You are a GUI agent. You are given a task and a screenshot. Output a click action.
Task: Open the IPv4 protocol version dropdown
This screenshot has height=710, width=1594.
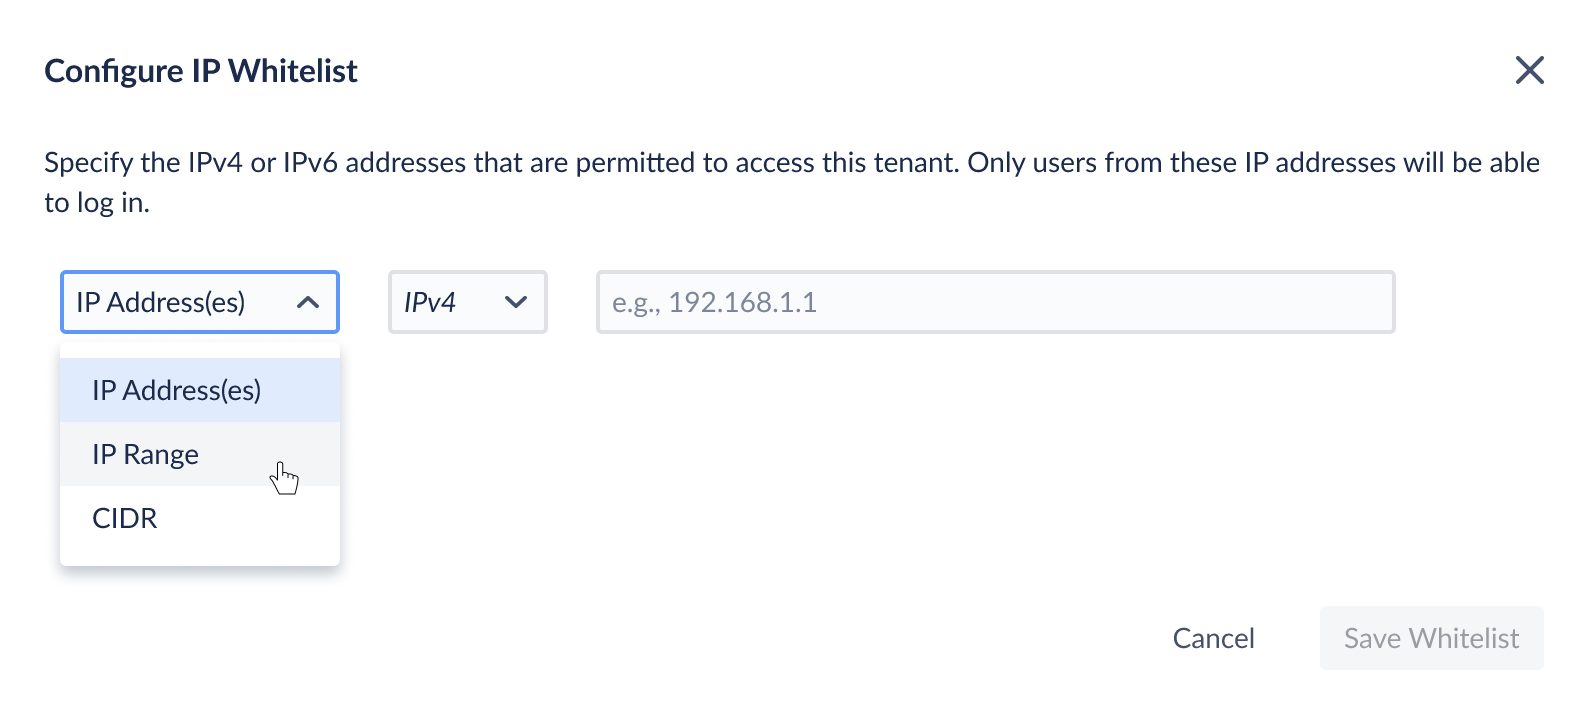pyautogui.click(x=468, y=302)
